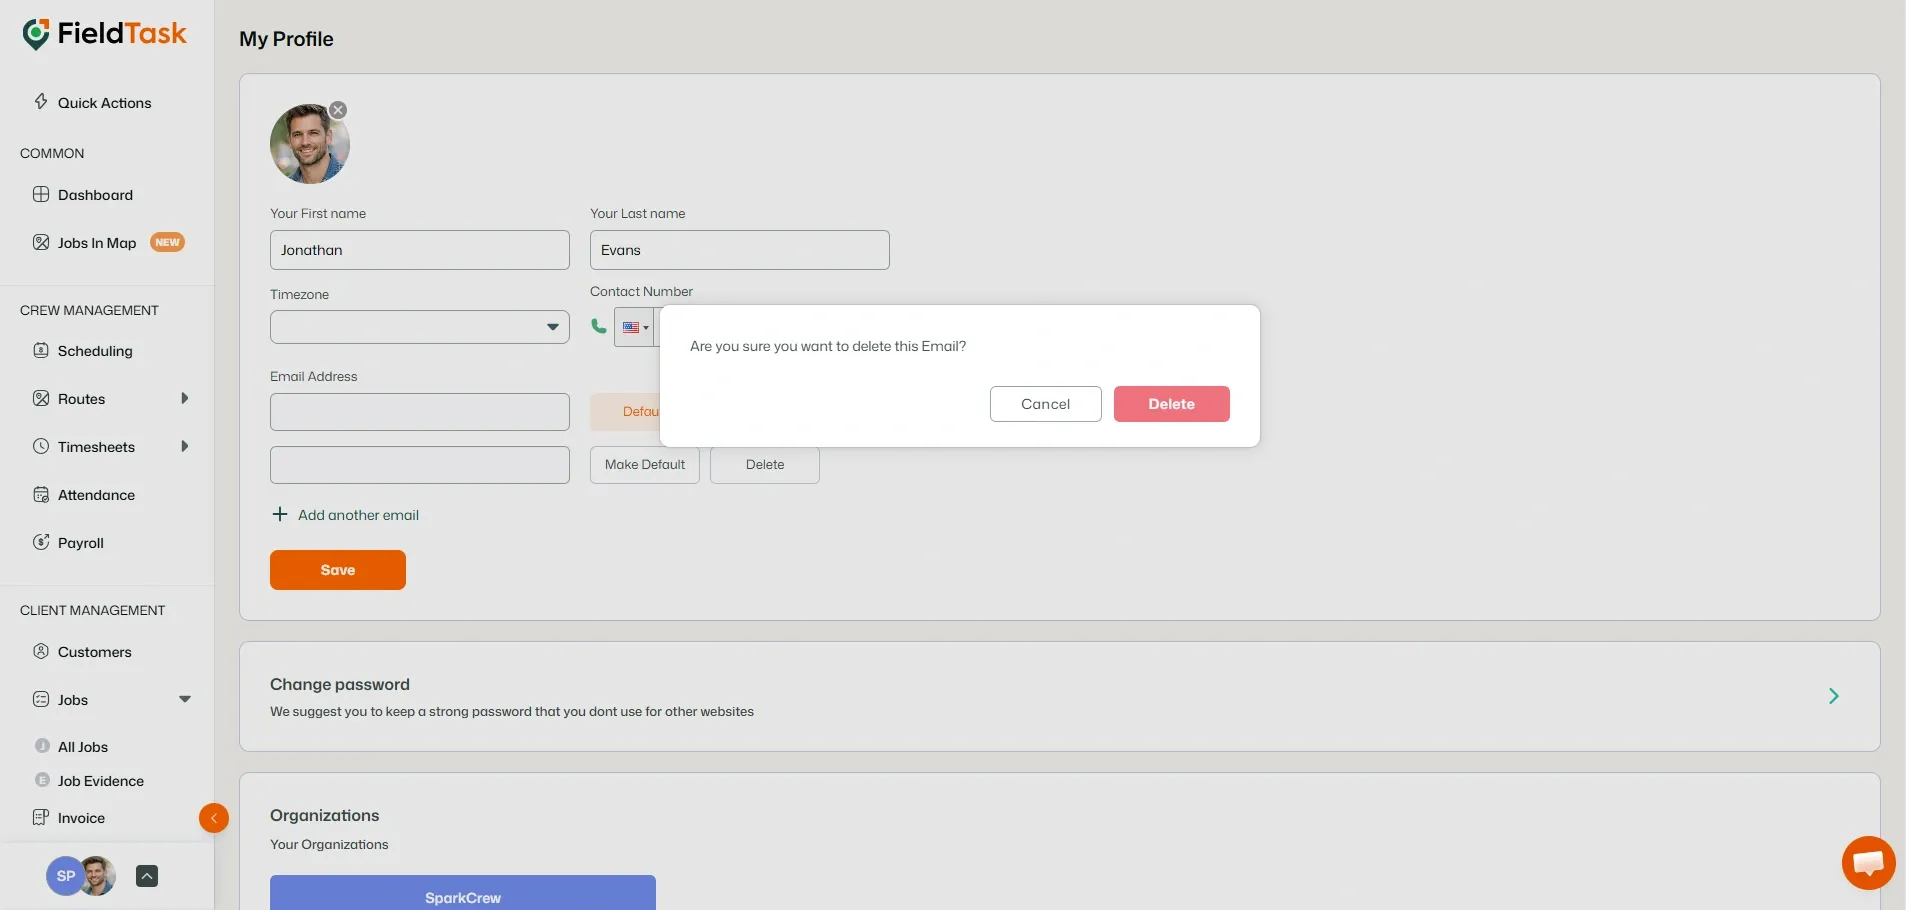The width and height of the screenshot is (1906, 910).
Task: Click the Job Evidence bullet icon
Action: point(42,780)
